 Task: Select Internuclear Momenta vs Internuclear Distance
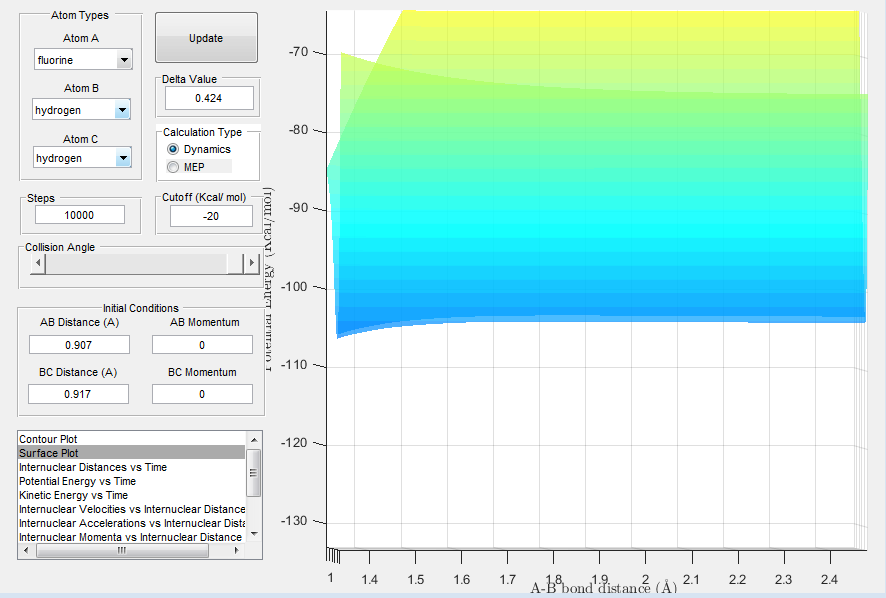coord(132,537)
